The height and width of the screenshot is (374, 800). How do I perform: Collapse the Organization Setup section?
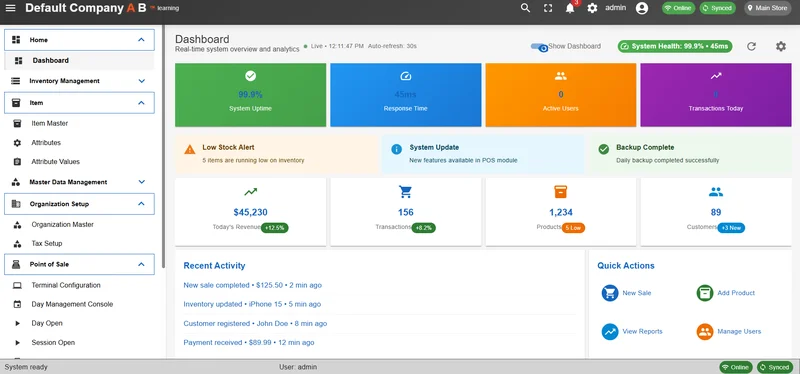click(x=79, y=204)
